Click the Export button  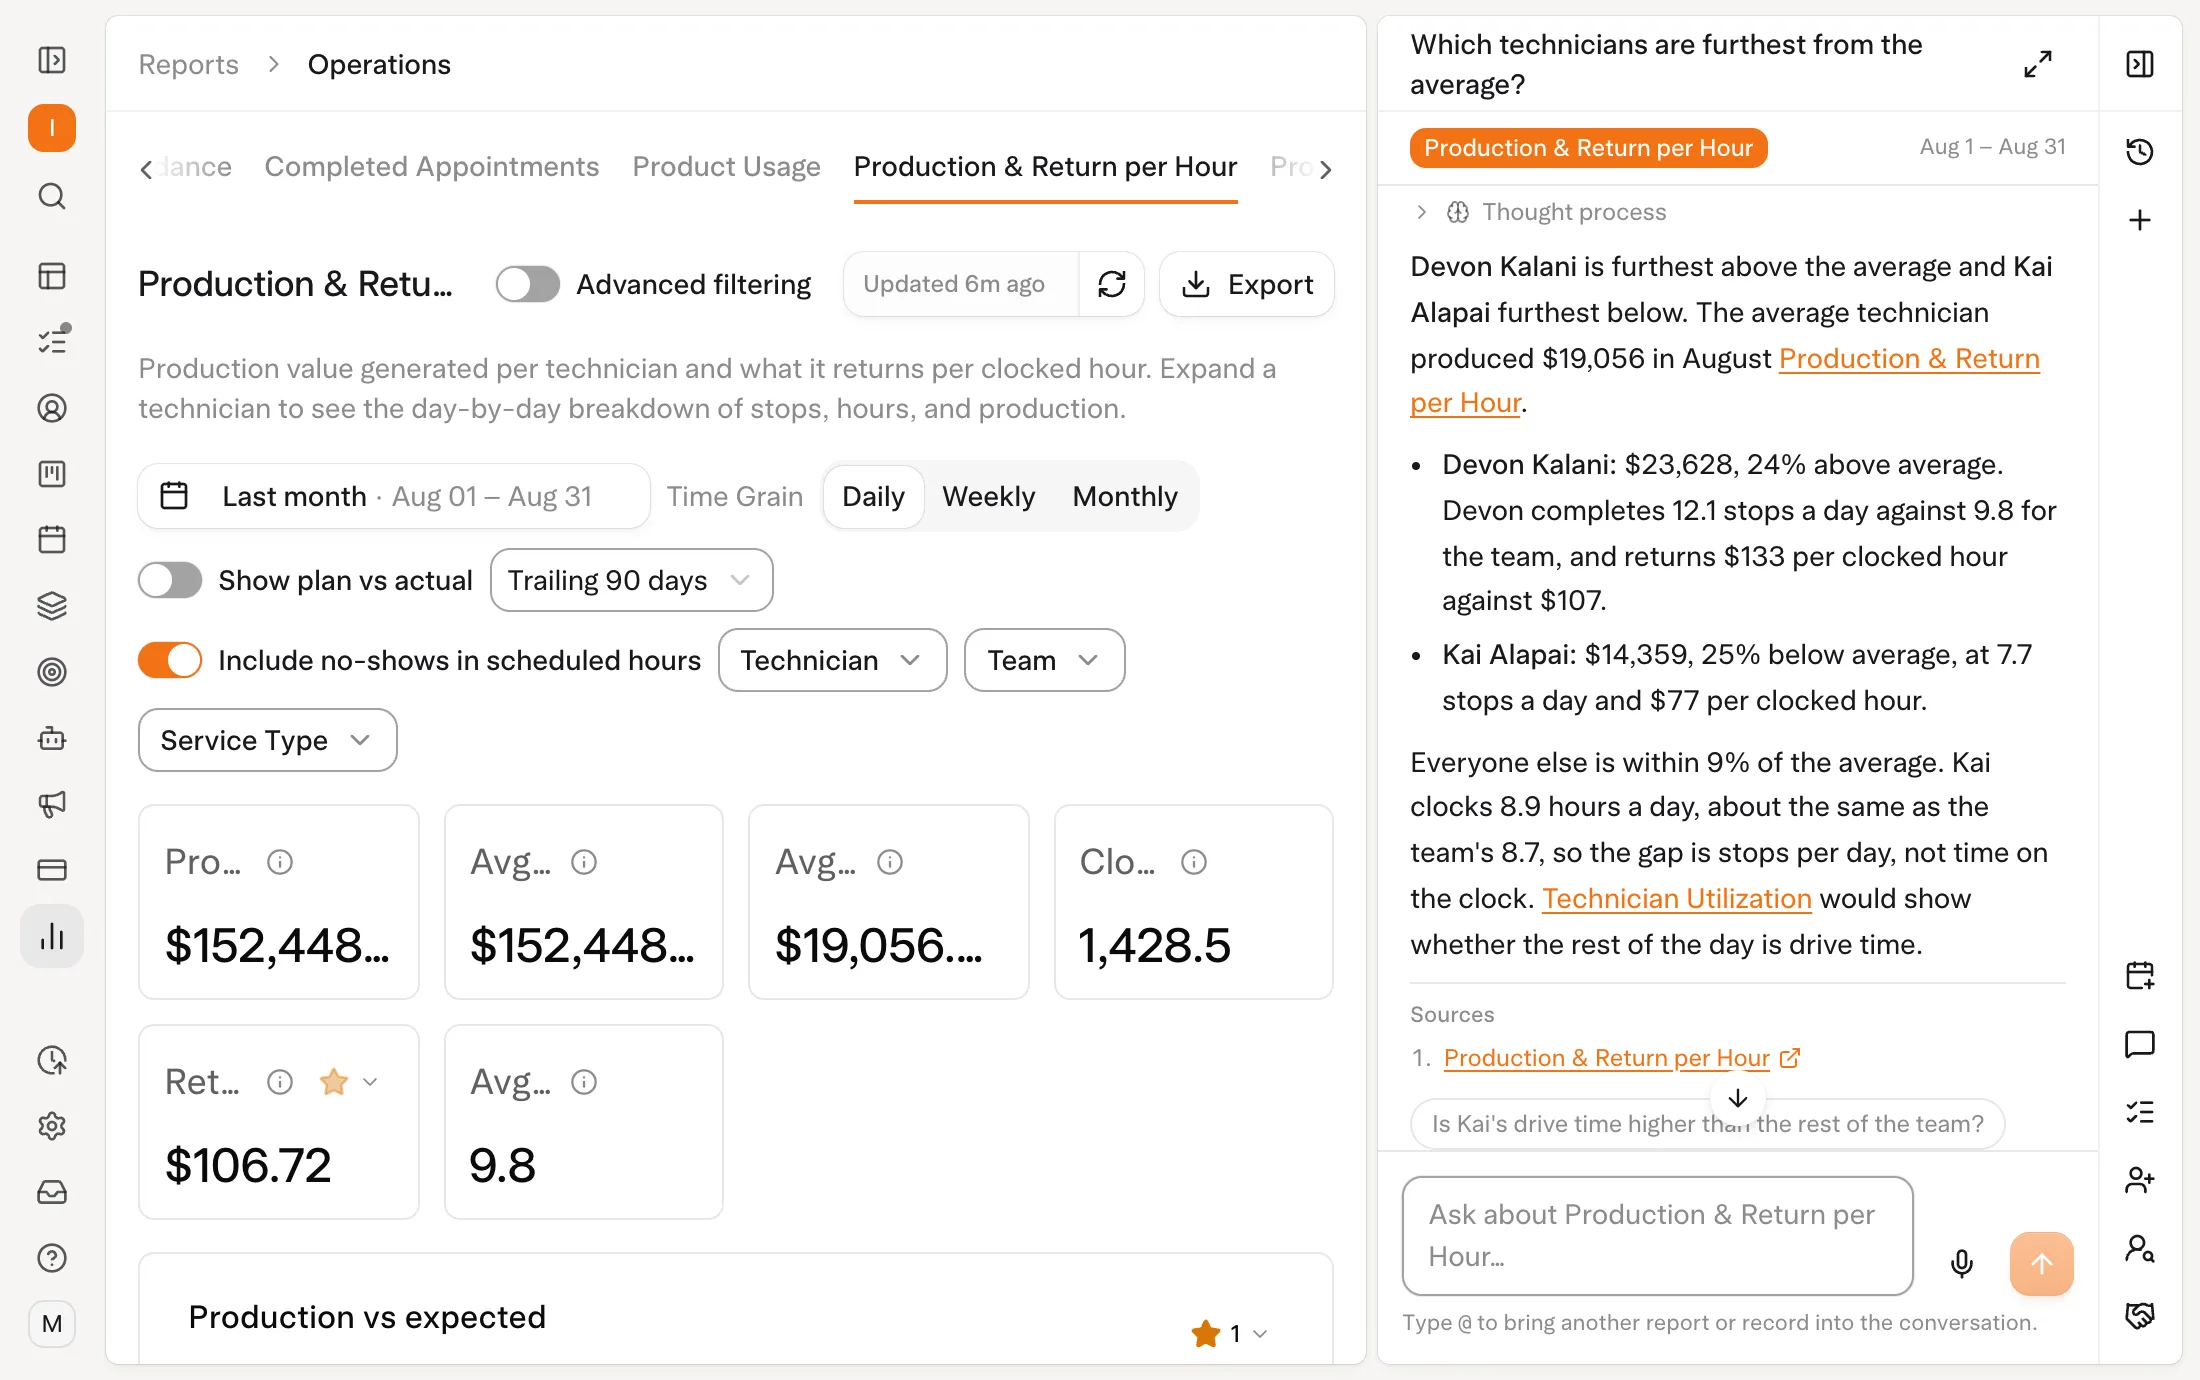click(1247, 285)
